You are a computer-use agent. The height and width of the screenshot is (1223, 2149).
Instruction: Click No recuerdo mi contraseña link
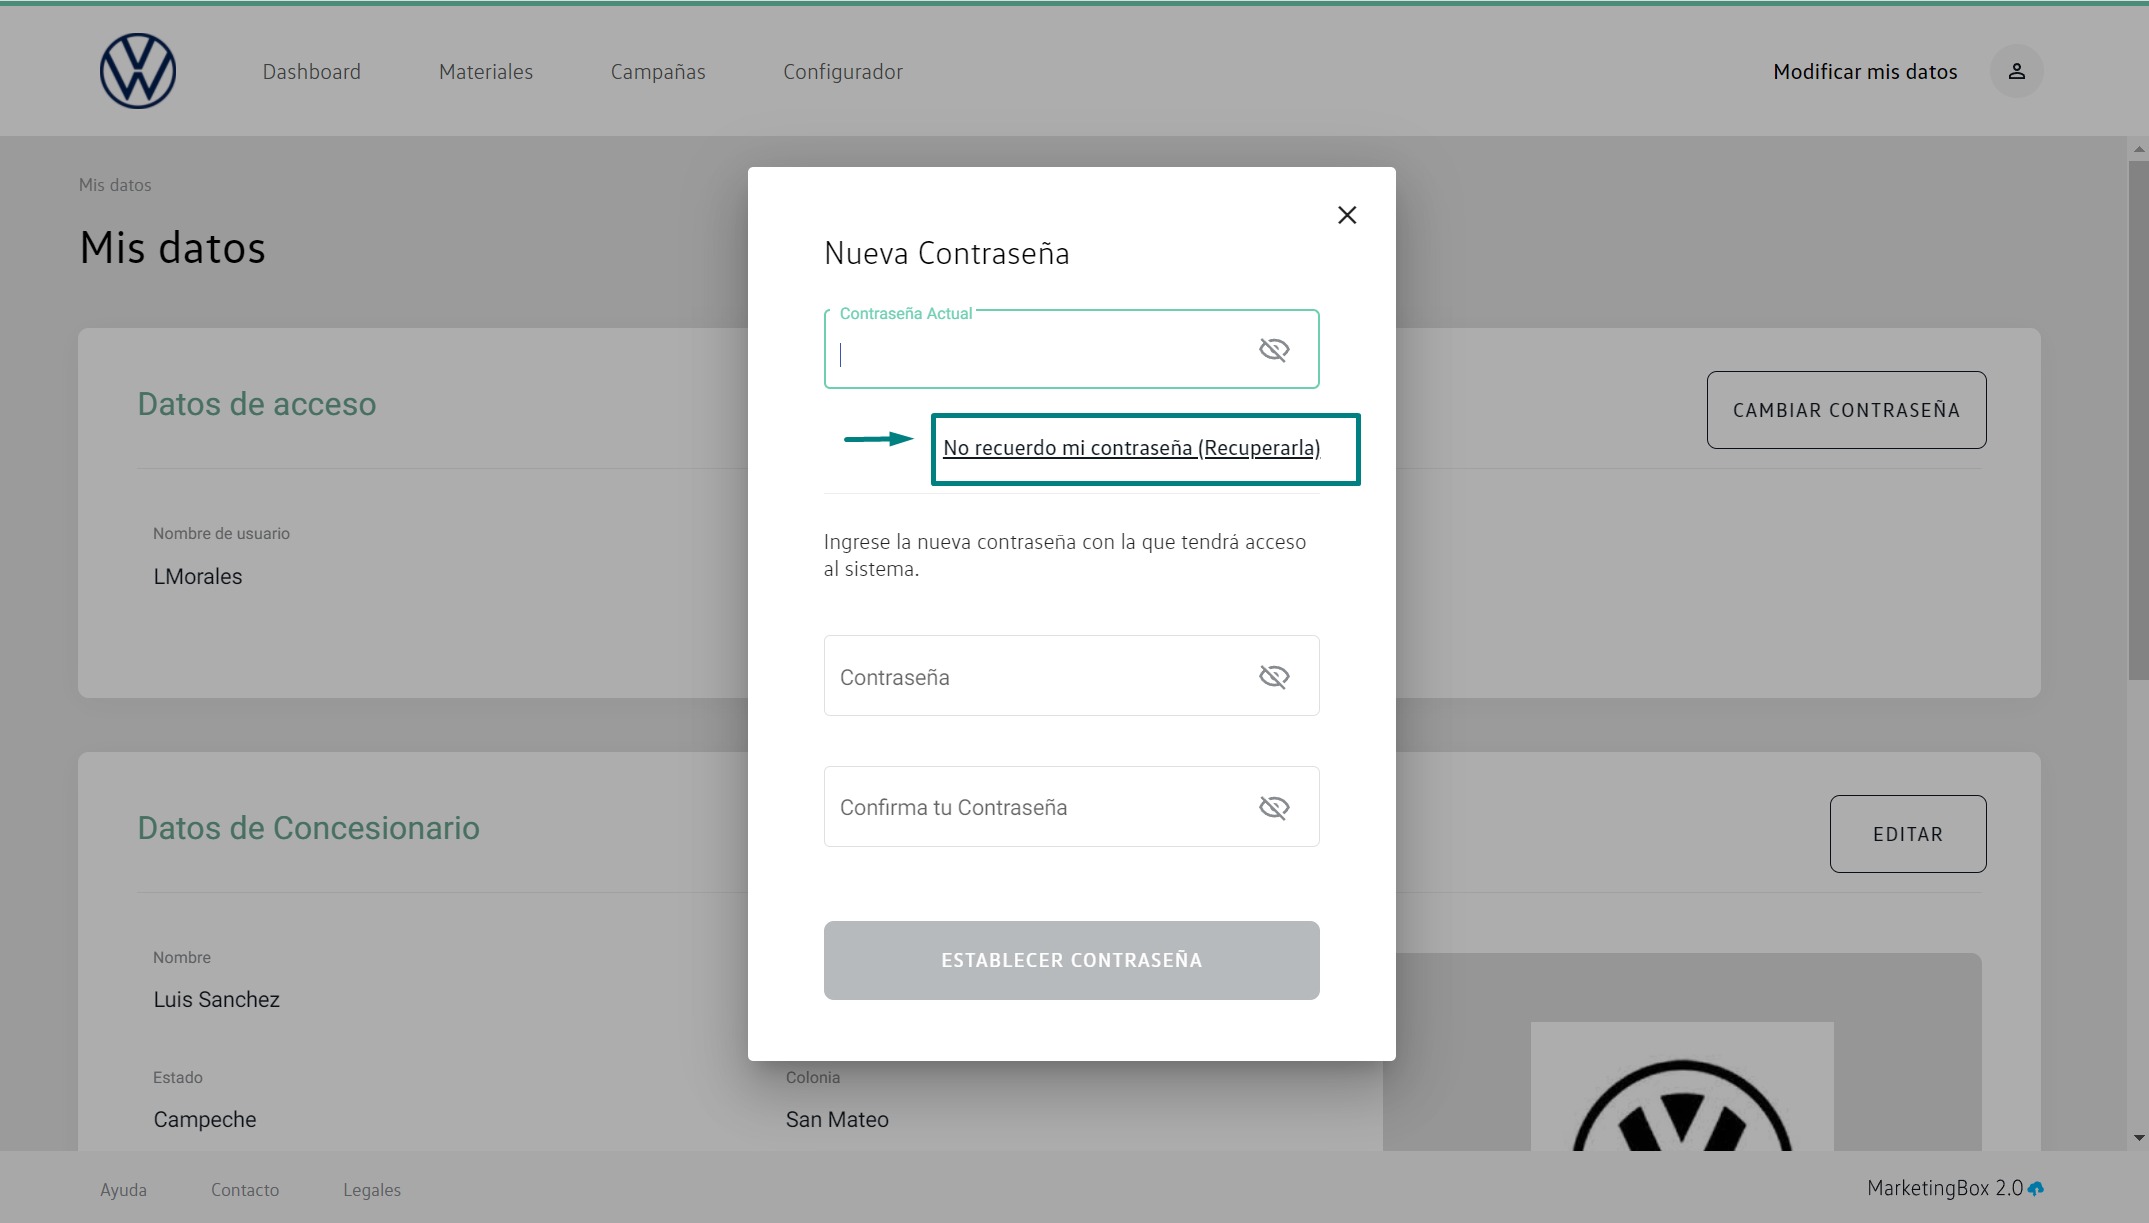pos(1131,448)
